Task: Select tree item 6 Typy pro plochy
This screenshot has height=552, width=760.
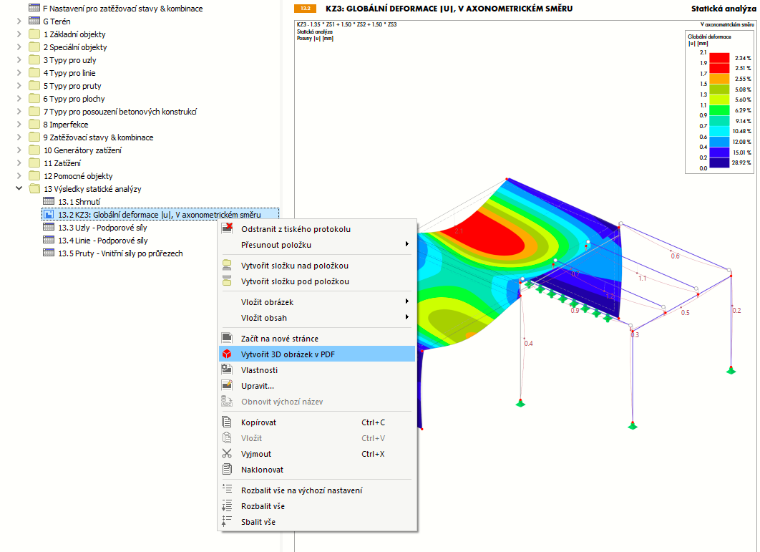Action: [x=74, y=98]
